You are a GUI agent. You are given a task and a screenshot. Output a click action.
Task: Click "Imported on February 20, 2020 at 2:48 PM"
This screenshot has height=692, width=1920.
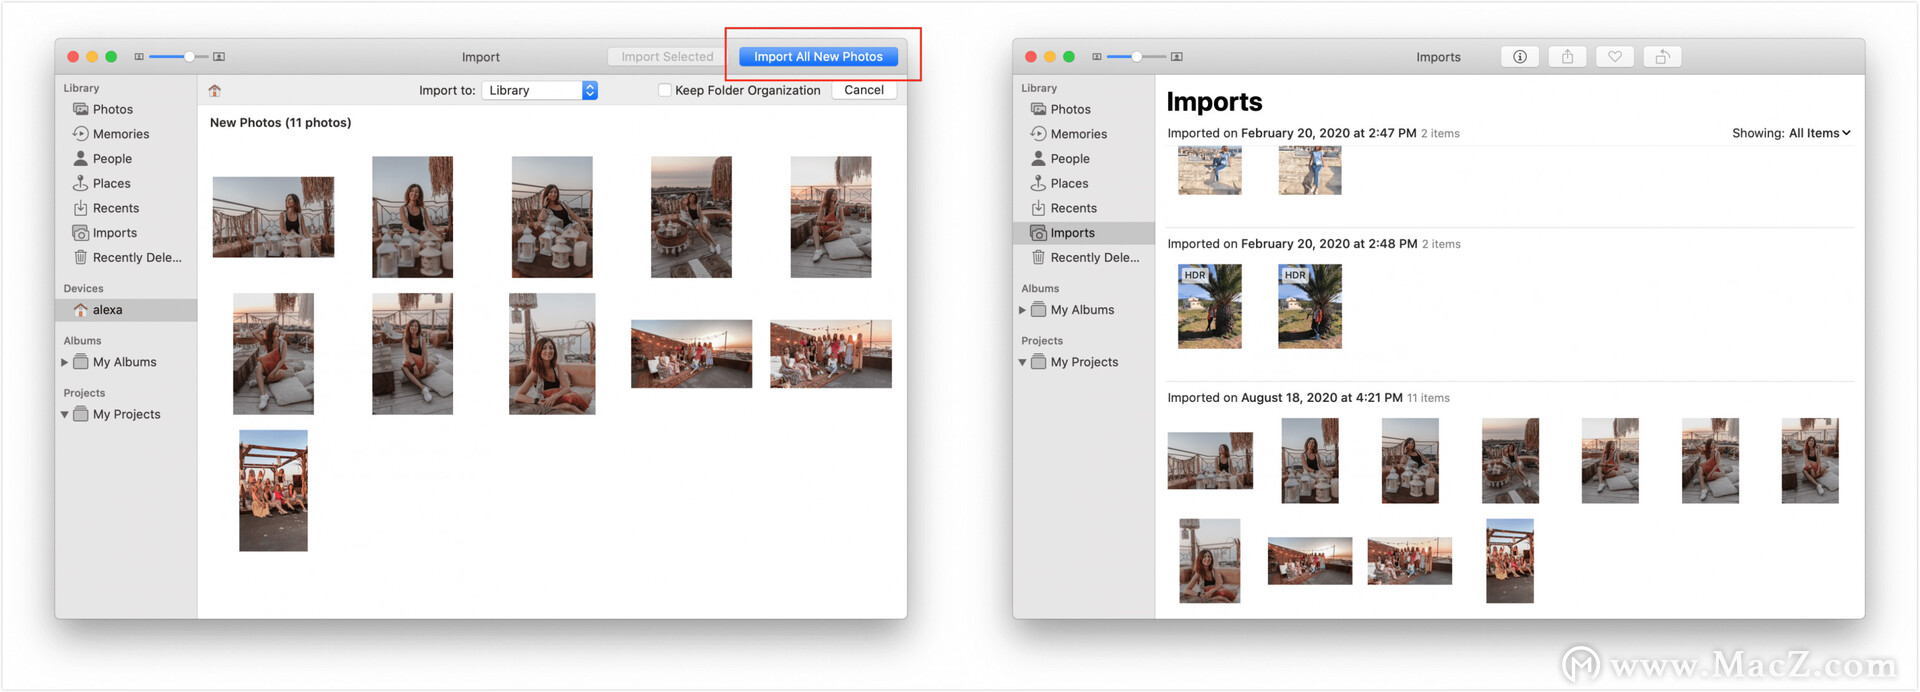[x=1292, y=244]
